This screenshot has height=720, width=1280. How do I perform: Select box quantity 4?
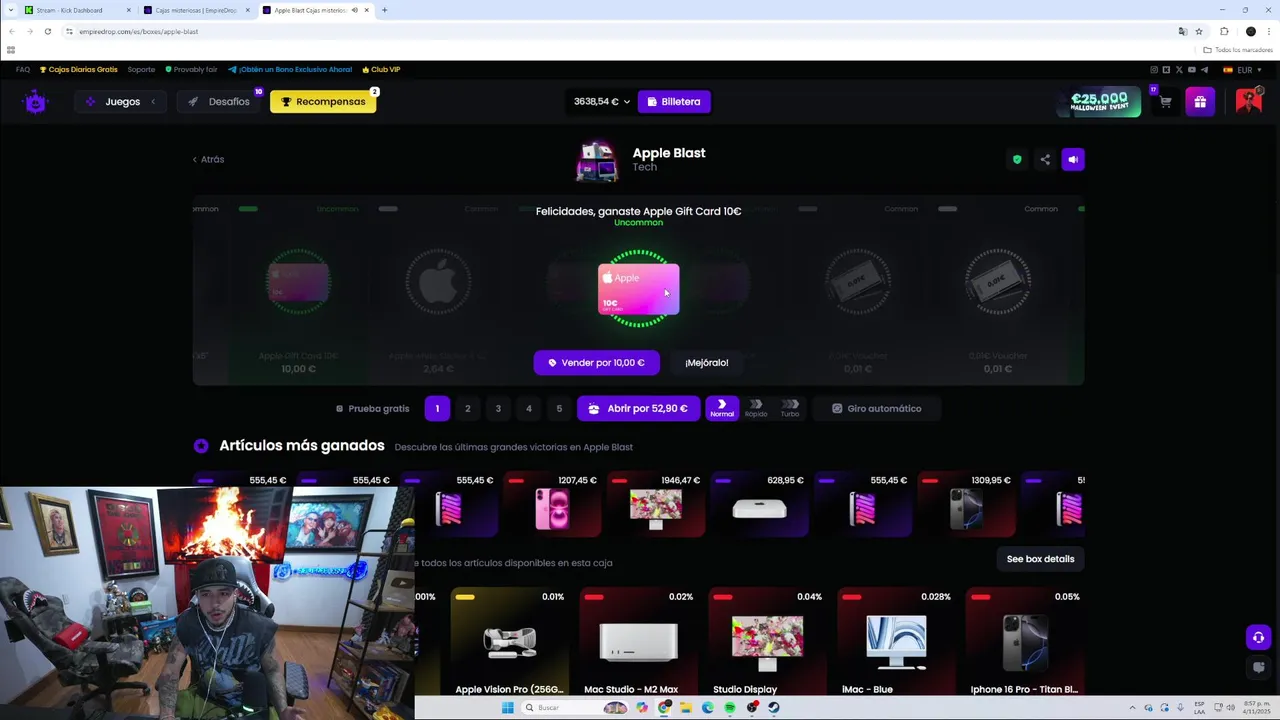[529, 408]
